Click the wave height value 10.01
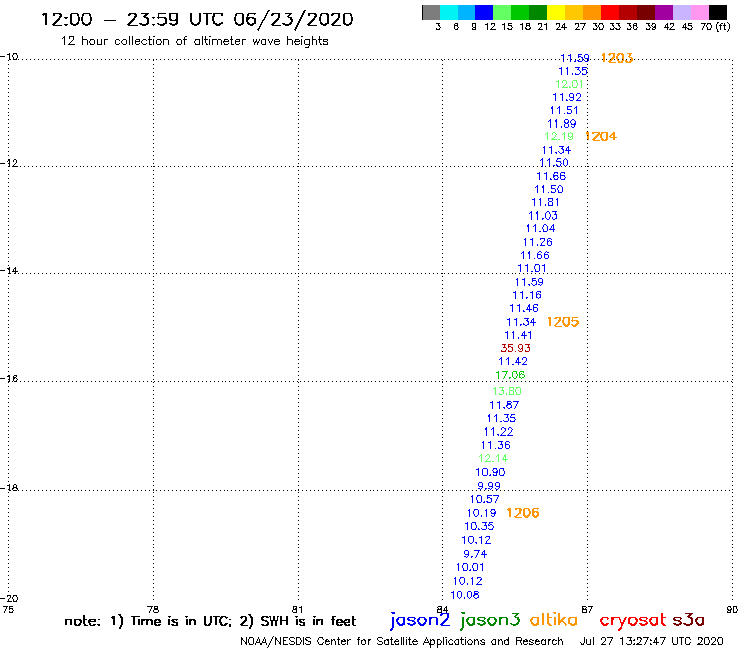The height and width of the screenshot is (650, 740). pos(470,567)
